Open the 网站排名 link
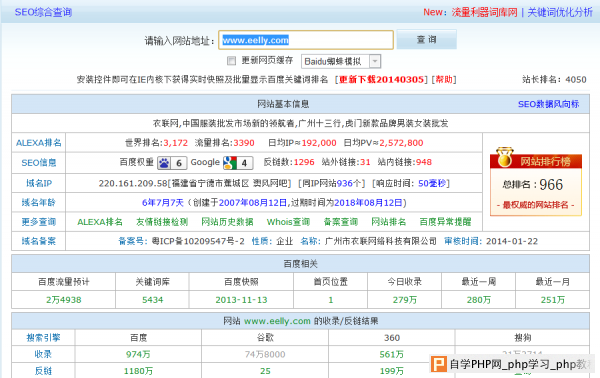600x378 pixels. tap(388, 222)
